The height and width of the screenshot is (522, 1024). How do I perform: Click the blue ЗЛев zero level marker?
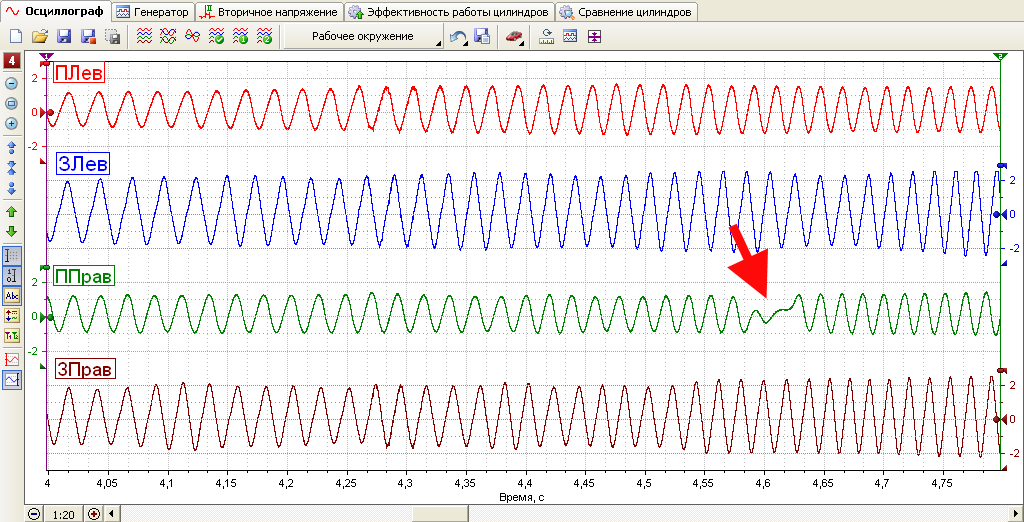(1000, 214)
